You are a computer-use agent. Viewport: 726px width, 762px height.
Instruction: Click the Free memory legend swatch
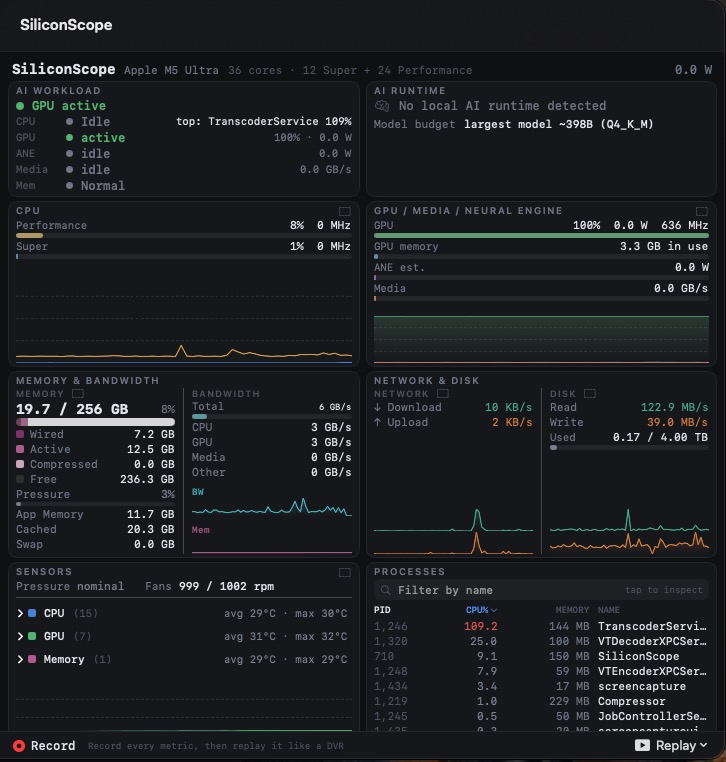(20, 480)
